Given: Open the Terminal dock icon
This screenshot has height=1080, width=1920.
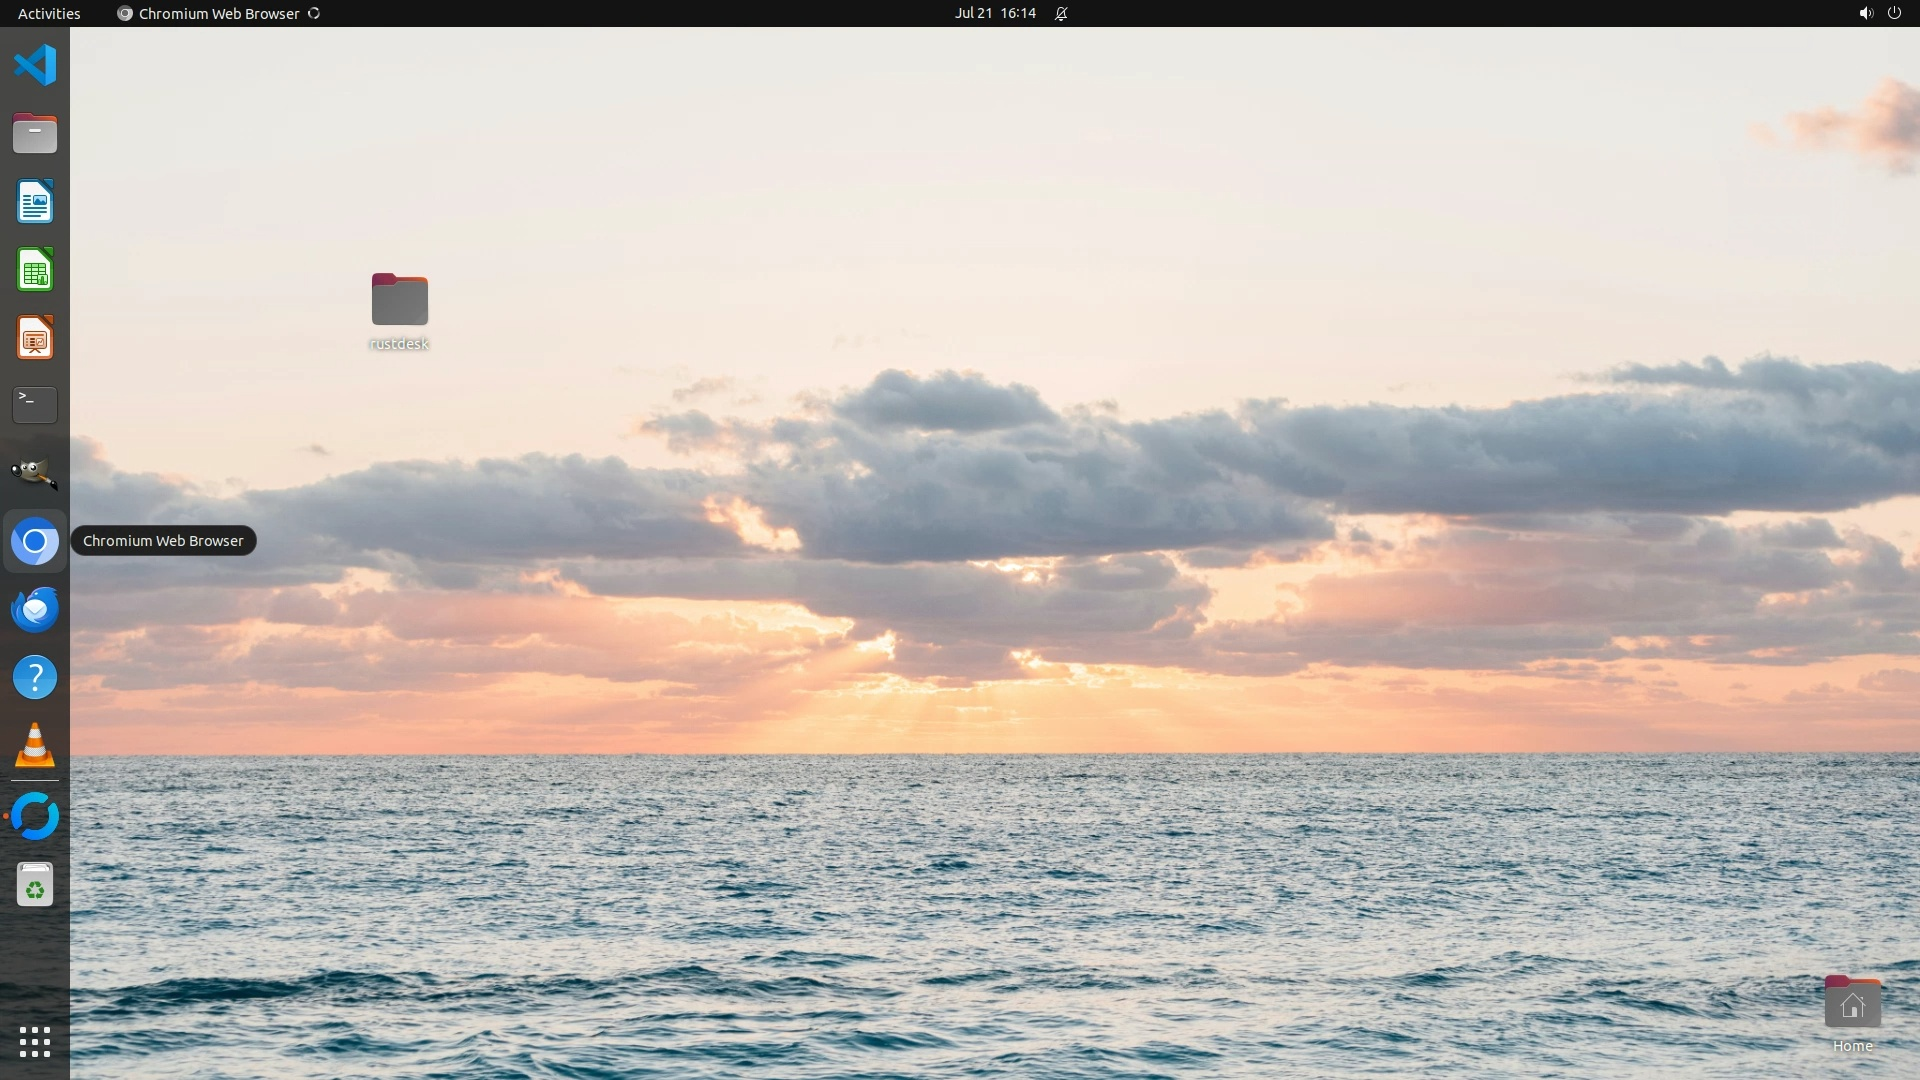Looking at the screenshot, I should [35, 405].
